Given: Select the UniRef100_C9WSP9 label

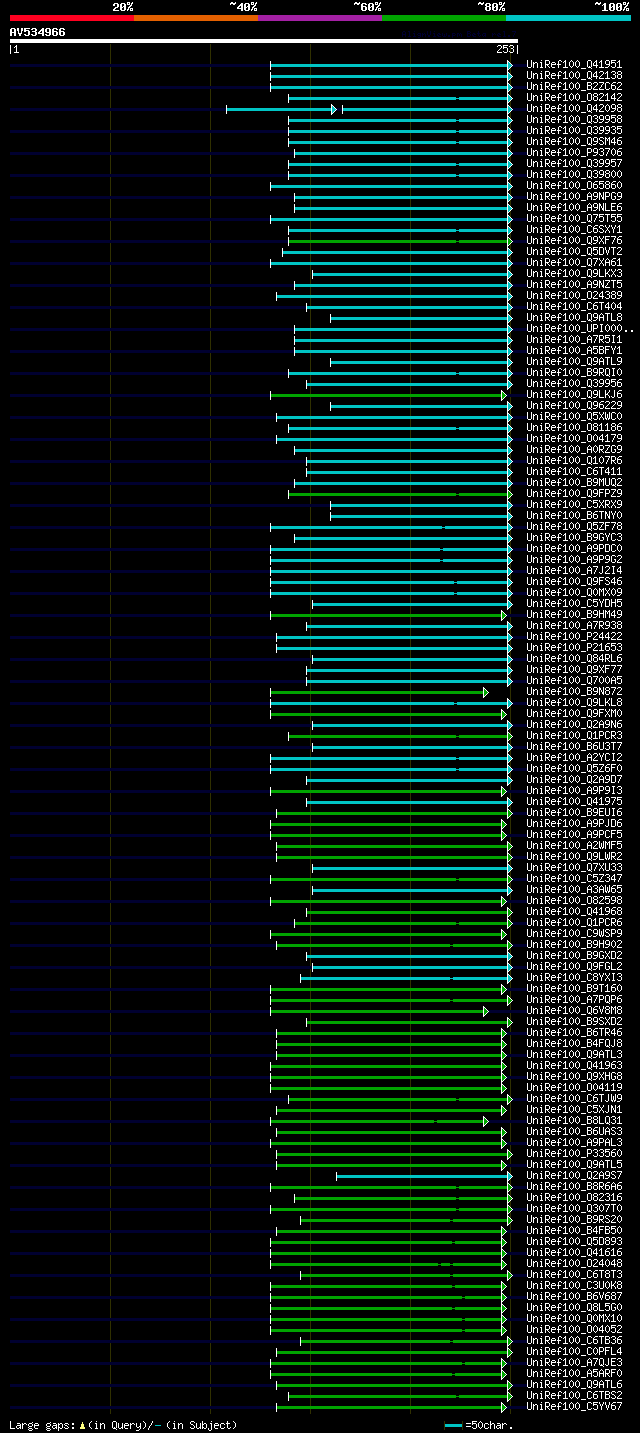Looking at the screenshot, I should point(574,934).
